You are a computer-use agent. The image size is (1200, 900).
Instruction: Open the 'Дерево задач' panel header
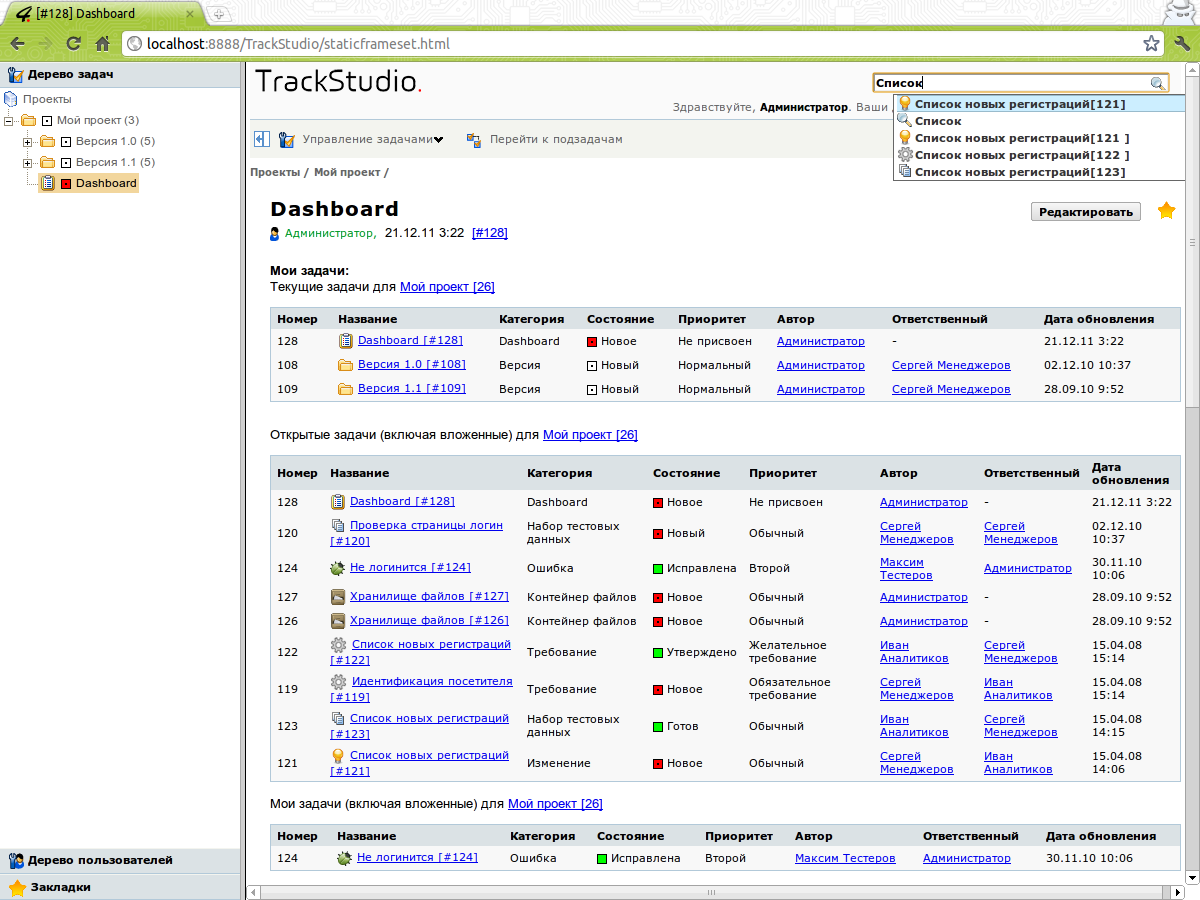pyautogui.click(x=121, y=74)
